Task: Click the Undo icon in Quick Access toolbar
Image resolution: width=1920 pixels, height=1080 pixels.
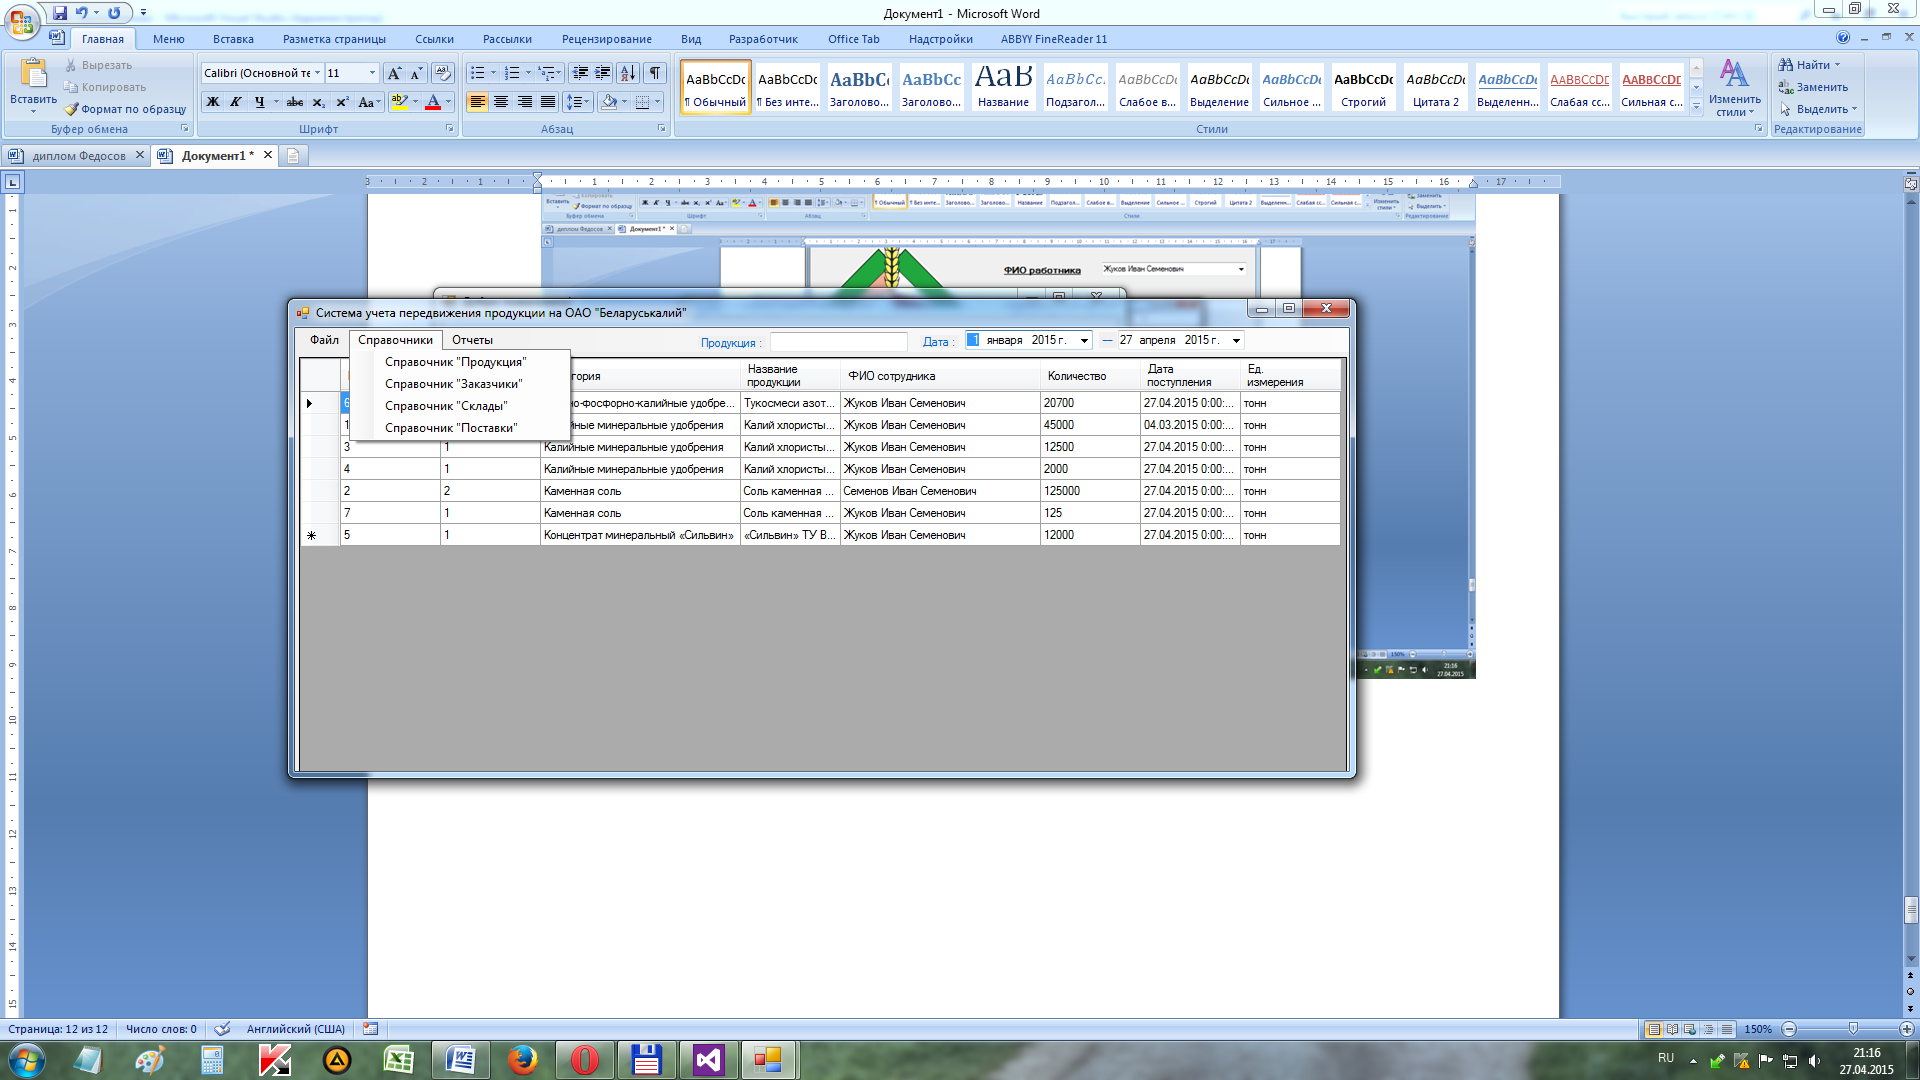Action: point(81,13)
